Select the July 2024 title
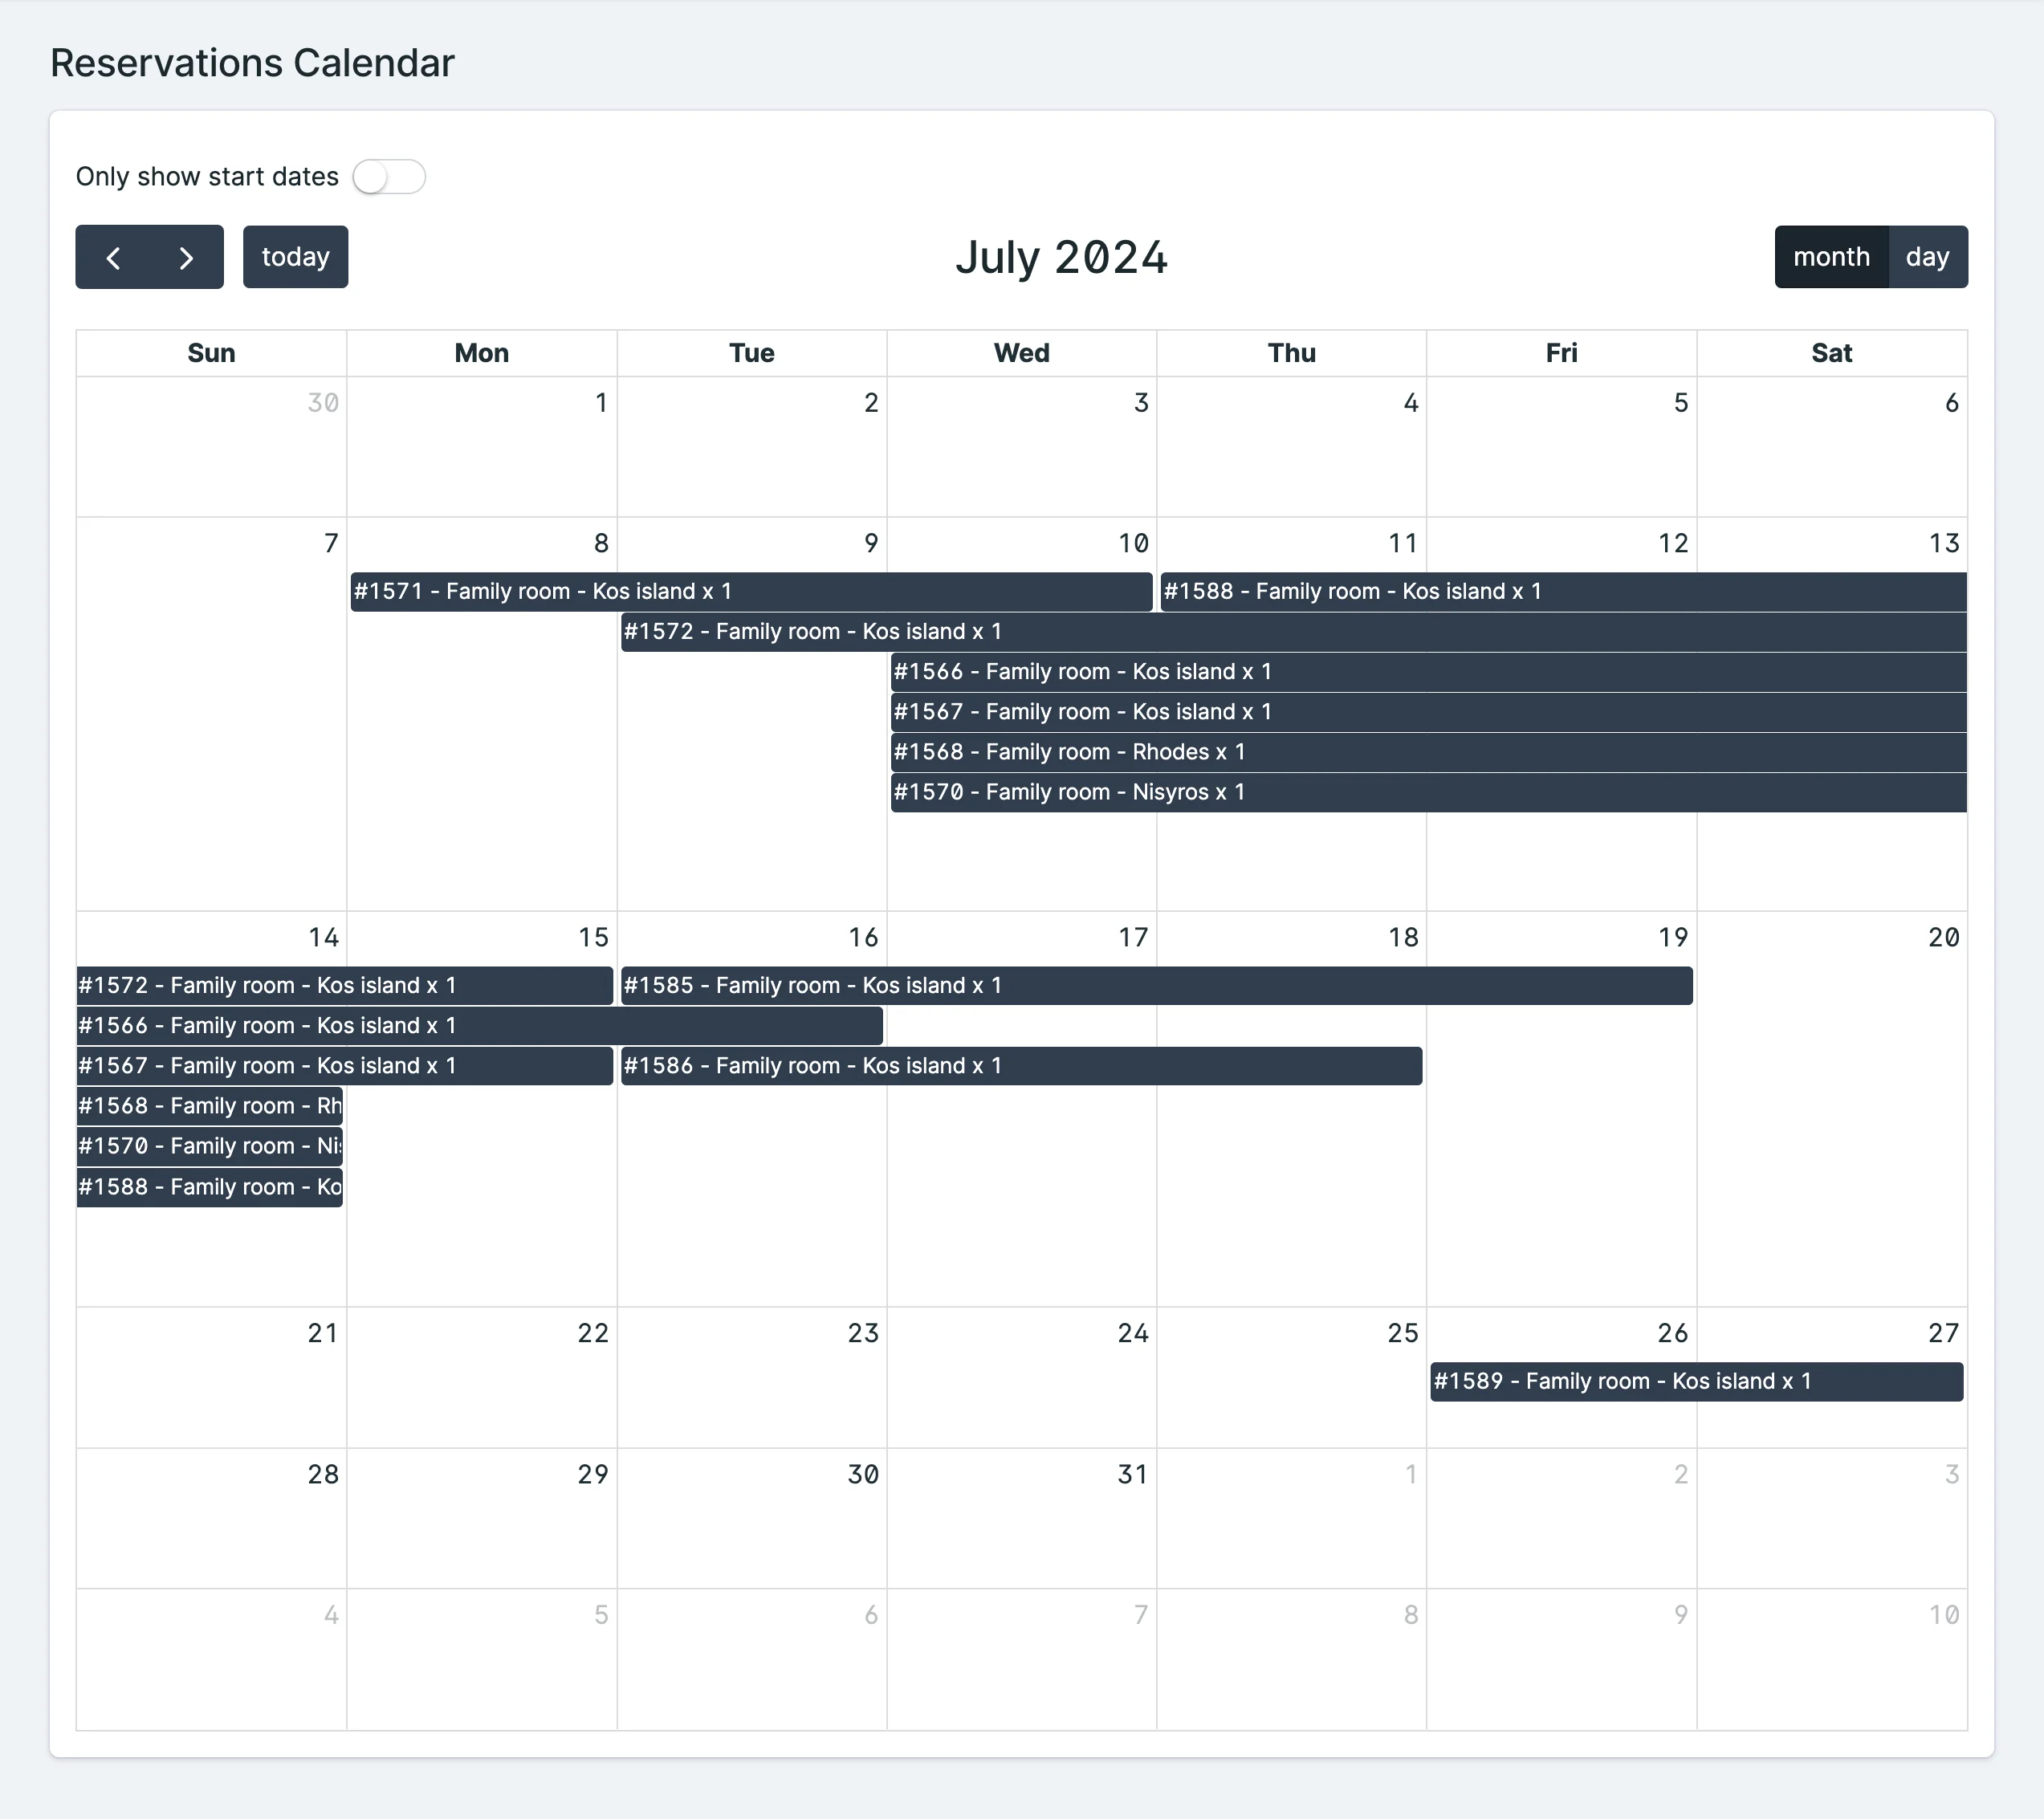The width and height of the screenshot is (2044, 1819). [1062, 257]
